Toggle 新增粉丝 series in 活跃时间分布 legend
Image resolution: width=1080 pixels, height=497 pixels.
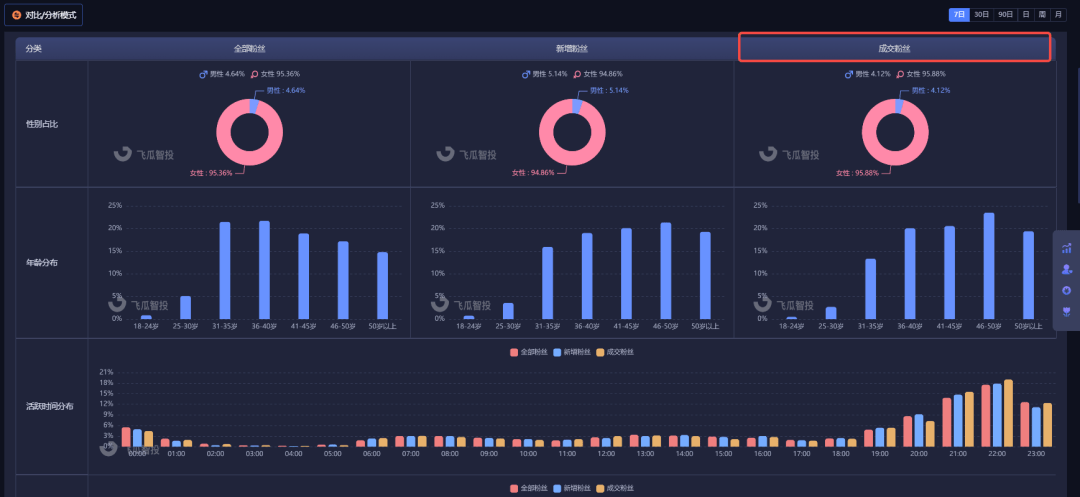click(x=572, y=352)
